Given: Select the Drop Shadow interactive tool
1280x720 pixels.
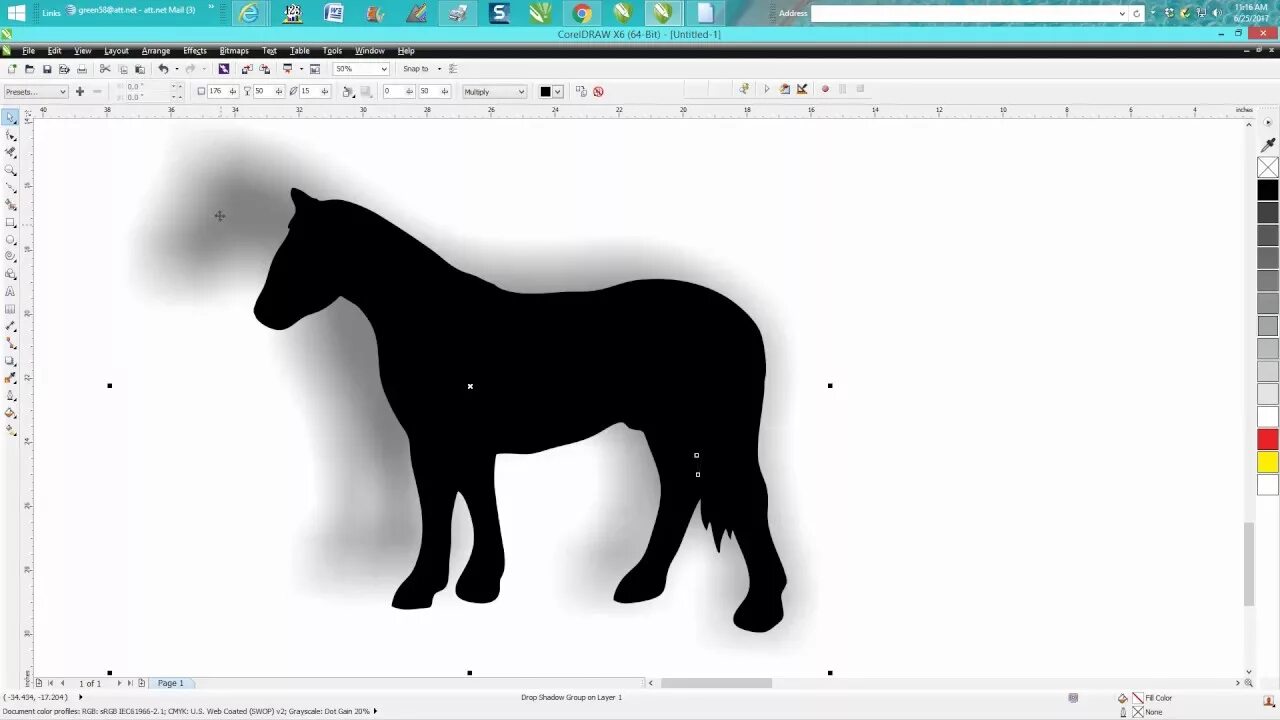Looking at the screenshot, I should click(10, 360).
